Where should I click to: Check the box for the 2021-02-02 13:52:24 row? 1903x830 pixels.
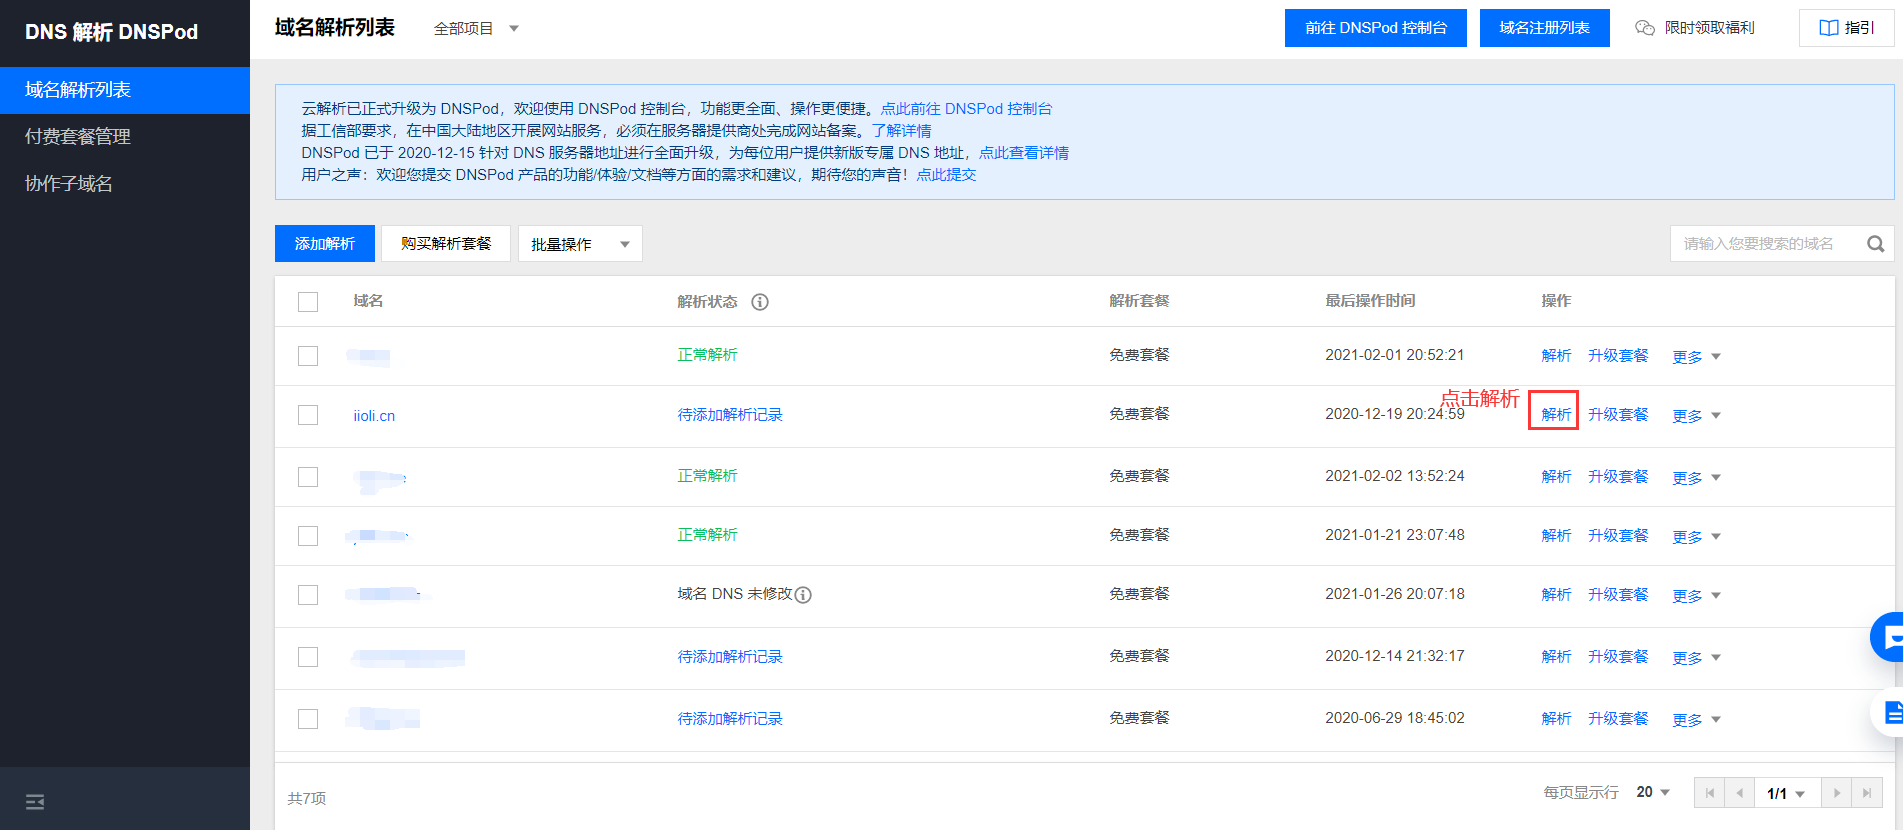(308, 477)
